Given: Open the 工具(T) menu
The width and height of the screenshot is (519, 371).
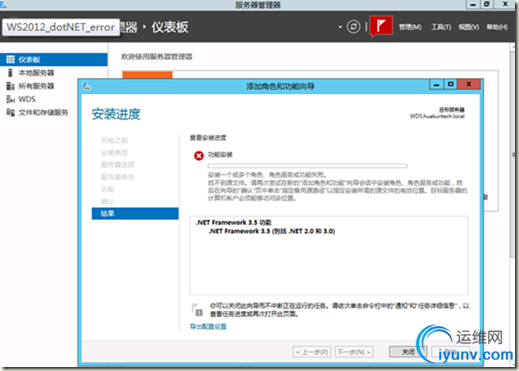Looking at the screenshot, I should [441, 27].
